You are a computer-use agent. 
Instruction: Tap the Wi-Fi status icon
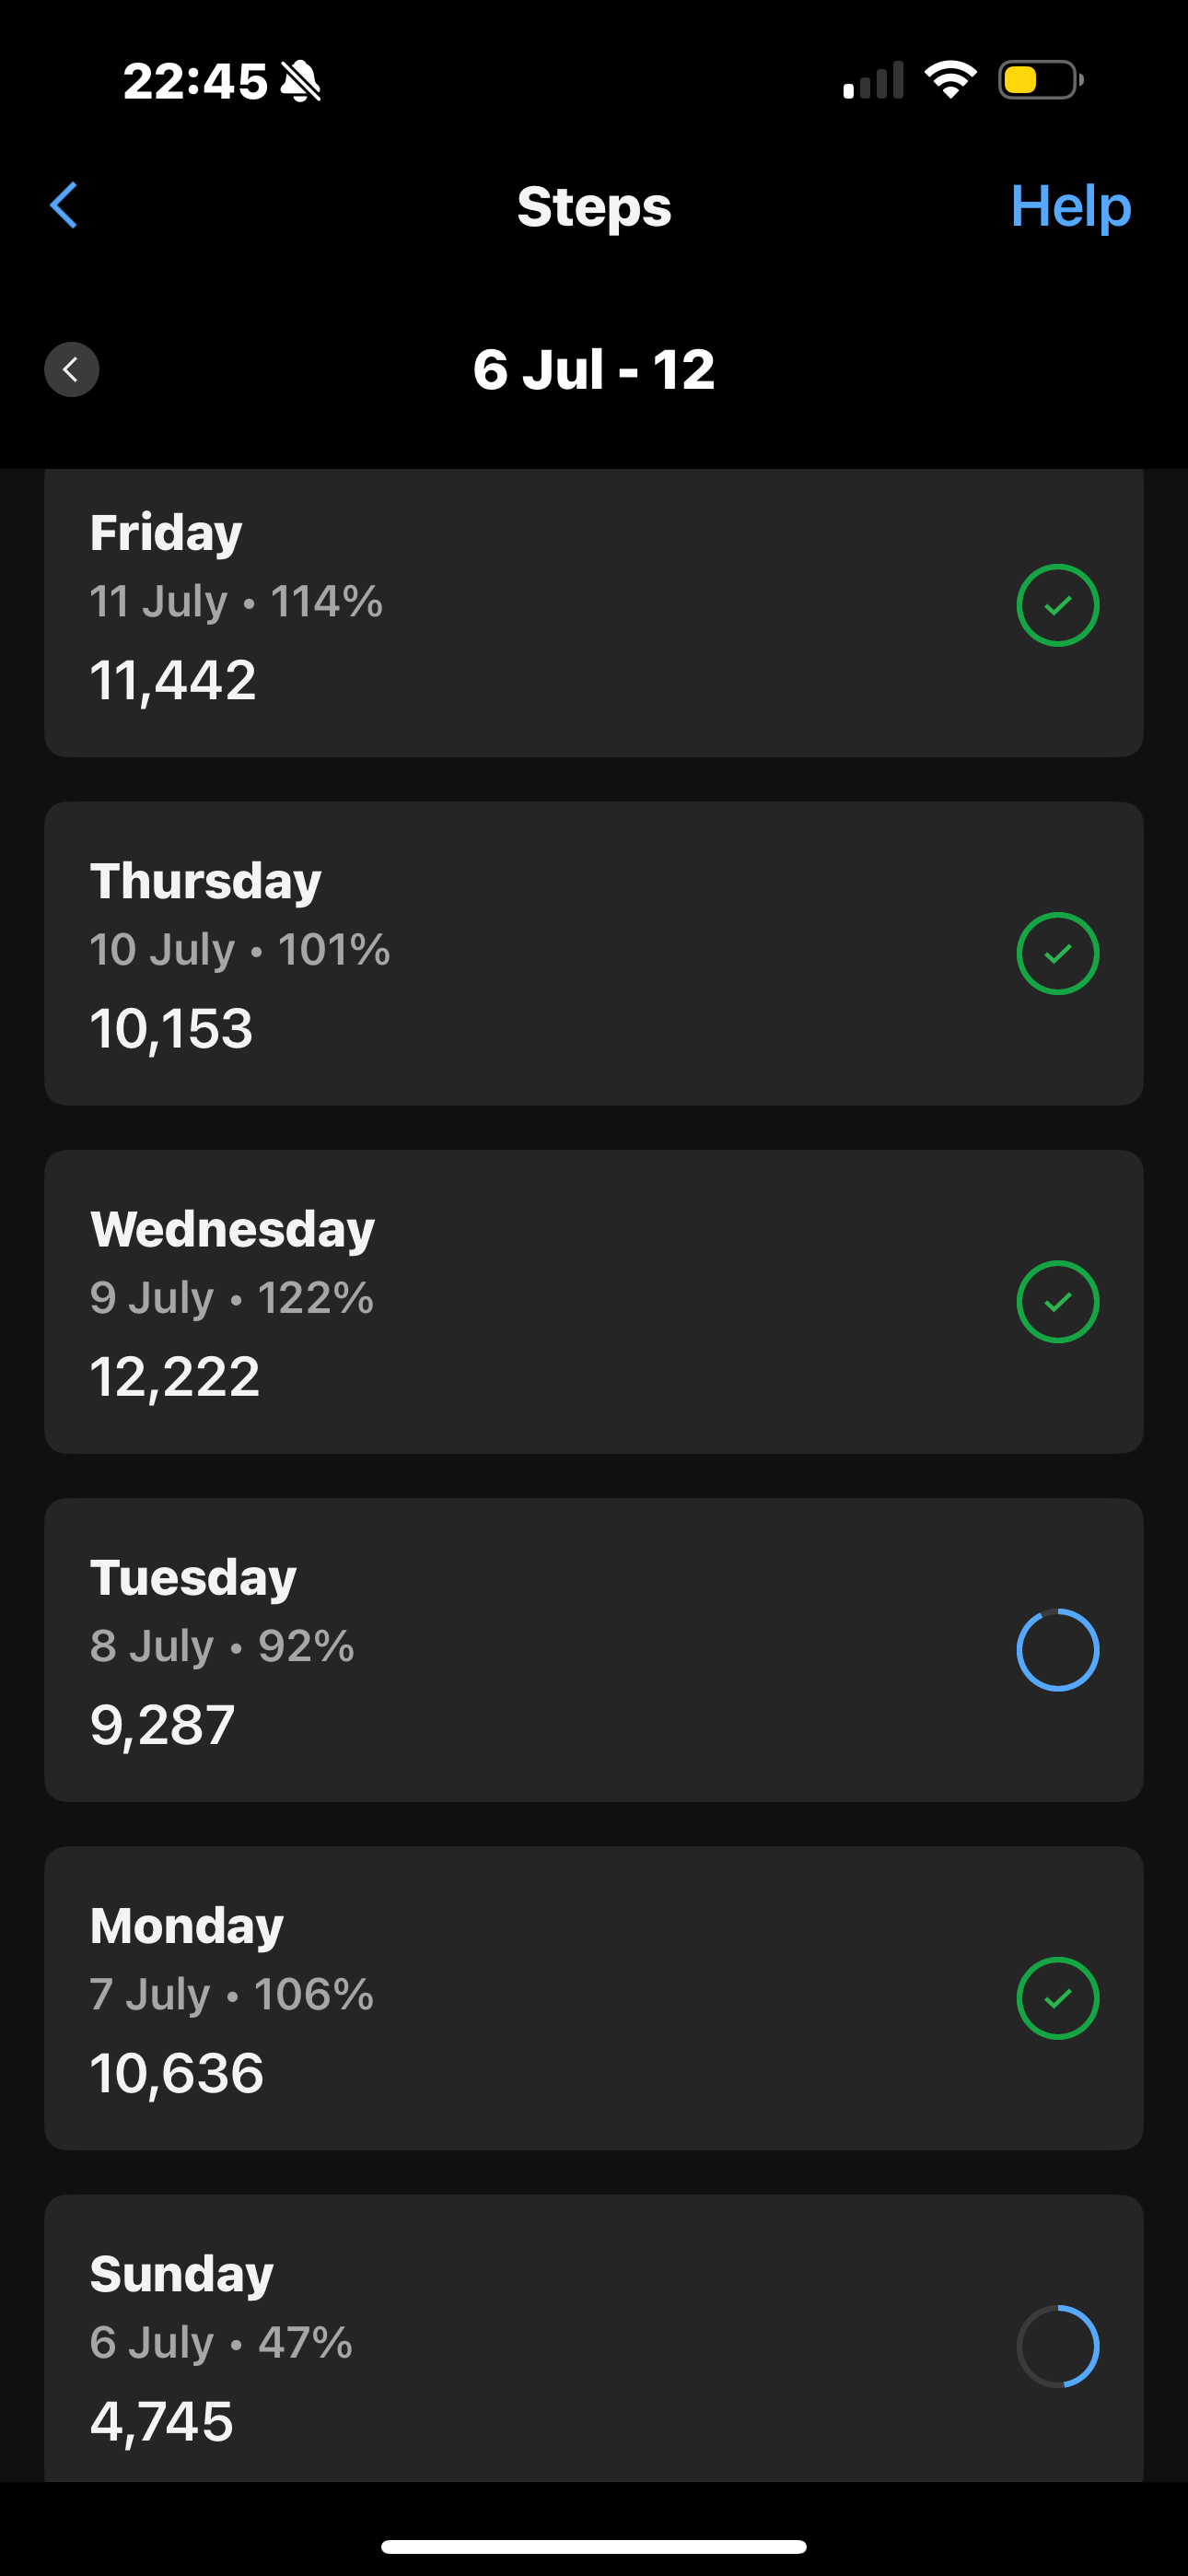pyautogui.click(x=950, y=79)
